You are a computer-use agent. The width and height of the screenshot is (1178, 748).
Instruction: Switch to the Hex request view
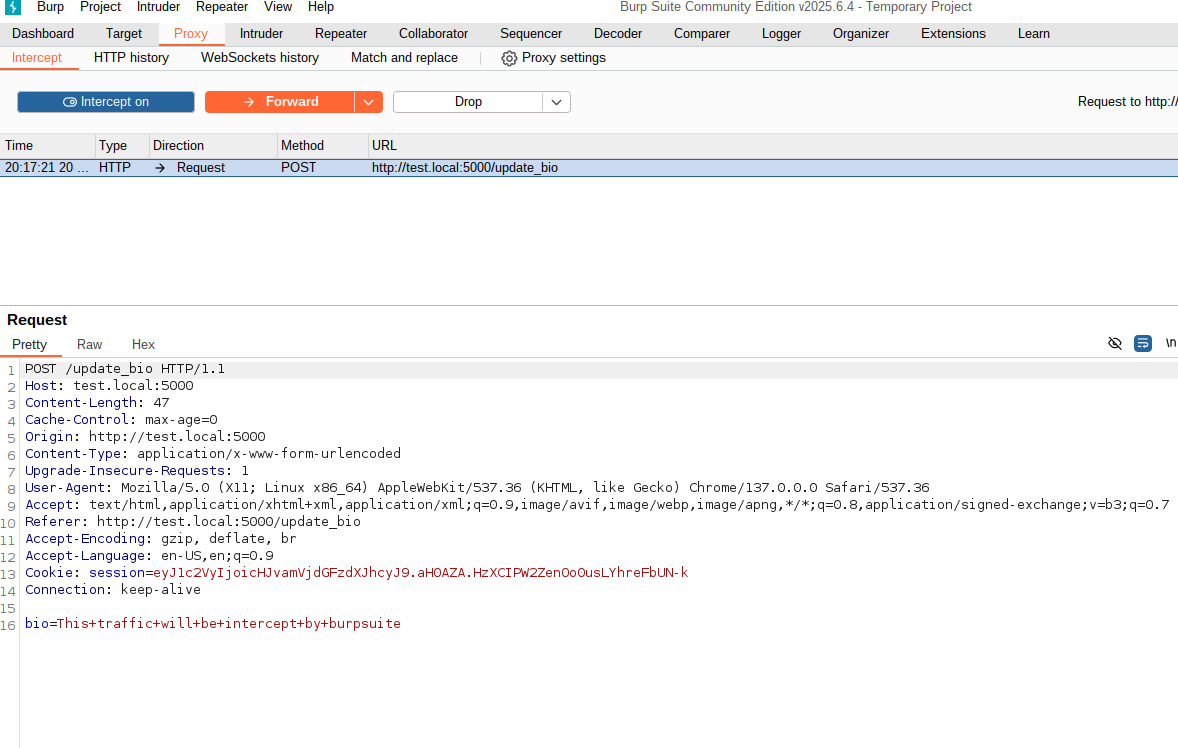click(x=143, y=345)
